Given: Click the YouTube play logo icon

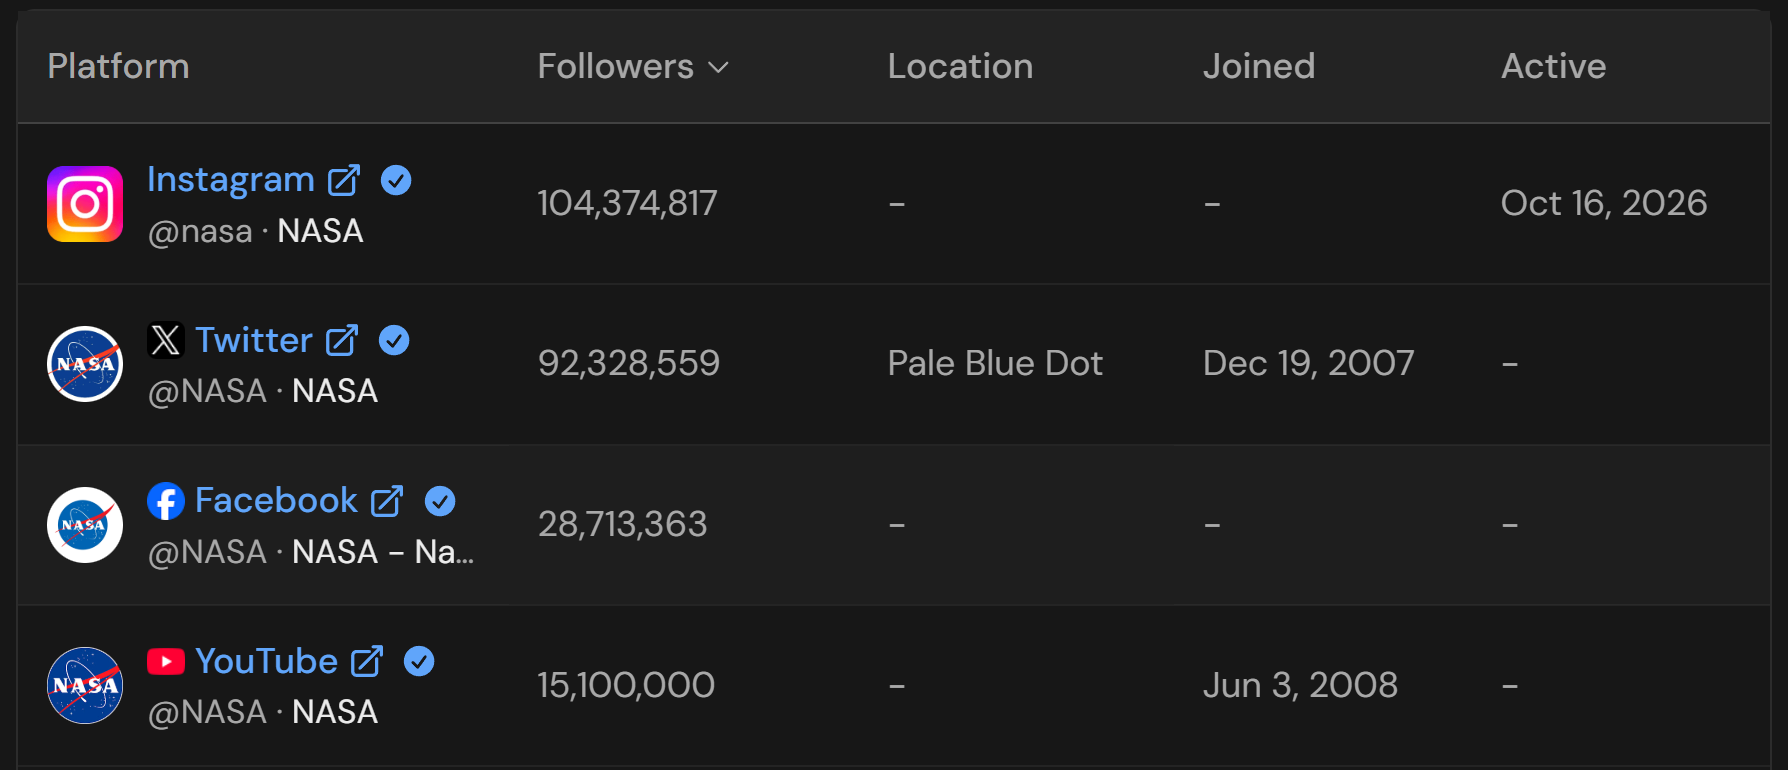Looking at the screenshot, I should (165, 662).
